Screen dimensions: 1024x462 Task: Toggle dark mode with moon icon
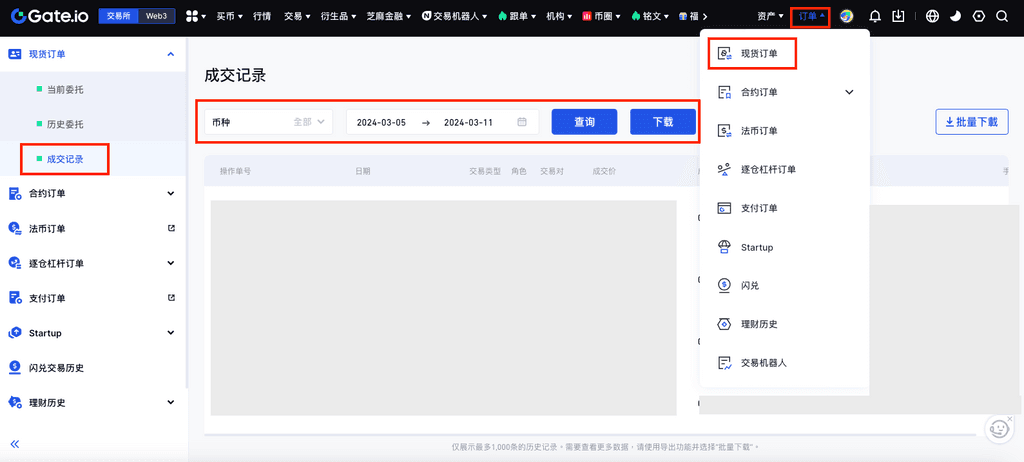955,16
